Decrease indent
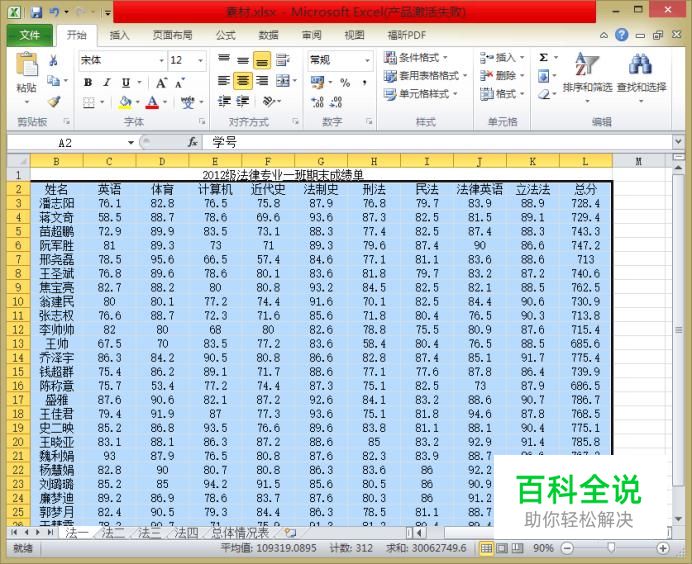This screenshot has width=692, height=564. click(x=224, y=102)
